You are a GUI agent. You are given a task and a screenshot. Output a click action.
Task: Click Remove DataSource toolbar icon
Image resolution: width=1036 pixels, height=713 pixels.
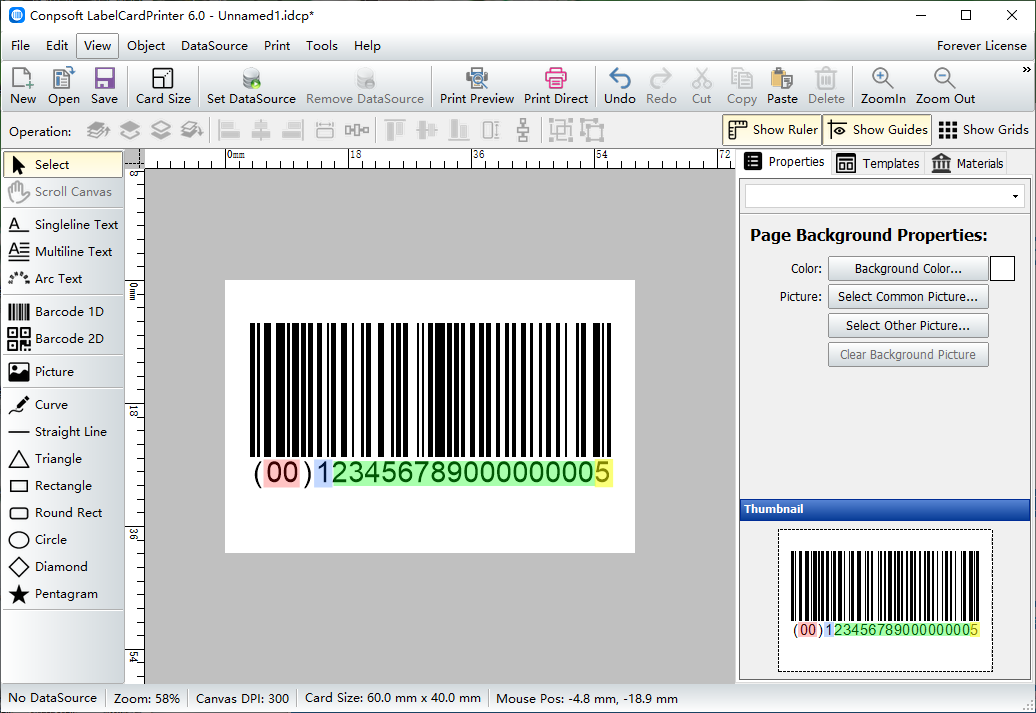pyautogui.click(x=365, y=86)
